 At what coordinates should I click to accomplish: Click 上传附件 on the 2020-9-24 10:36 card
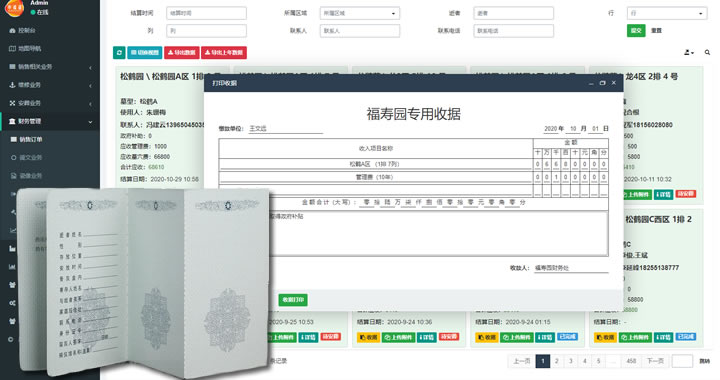pyautogui.click(x=399, y=337)
